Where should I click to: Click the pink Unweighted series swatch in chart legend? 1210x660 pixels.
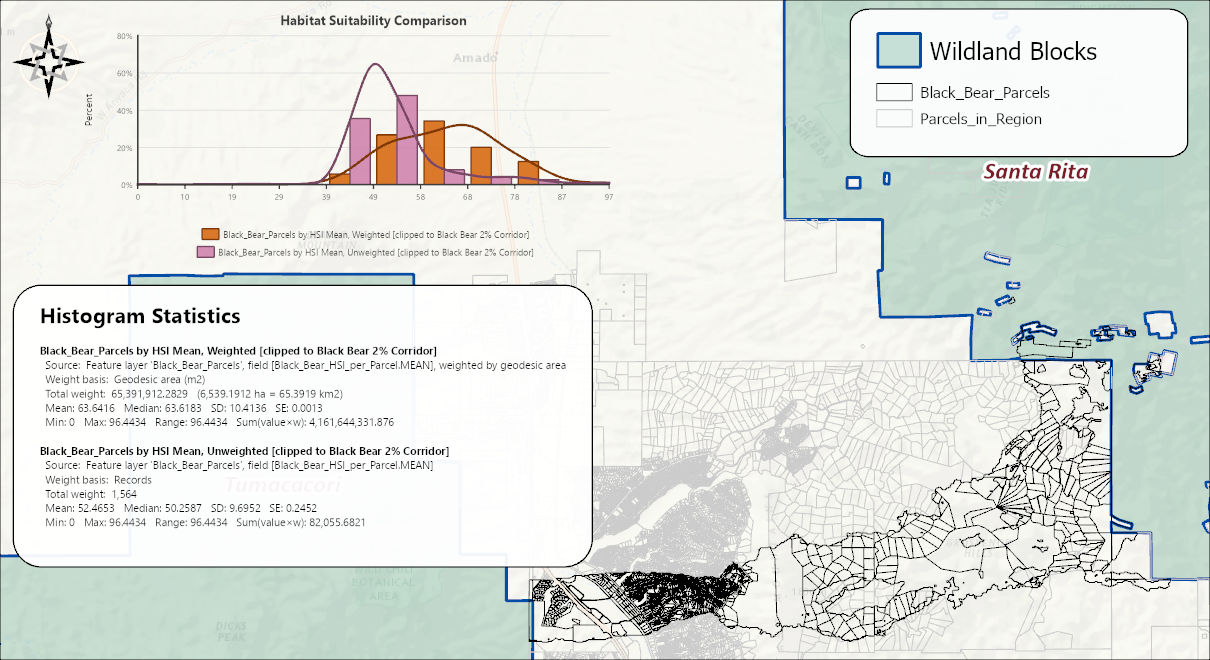205,253
